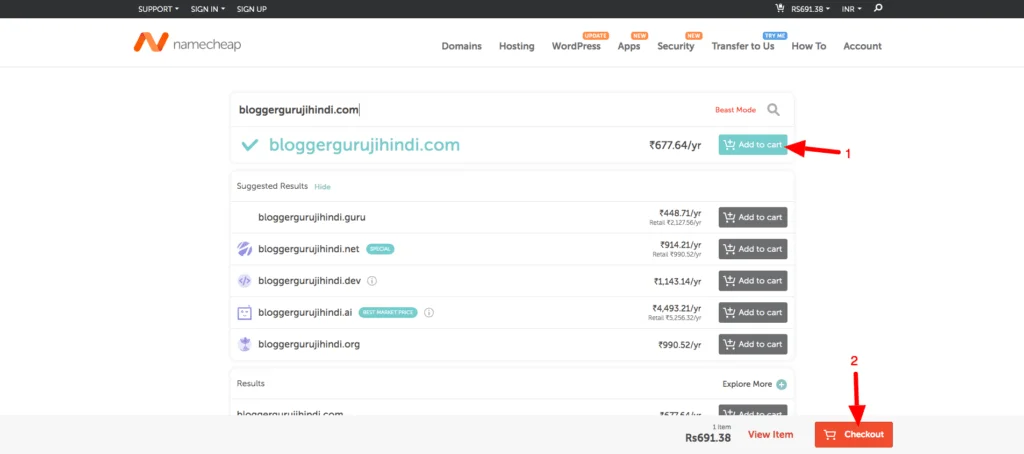This screenshot has width=1024, height=454.
Task: Click the ₹448.71/yr price
Action: coord(680,213)
